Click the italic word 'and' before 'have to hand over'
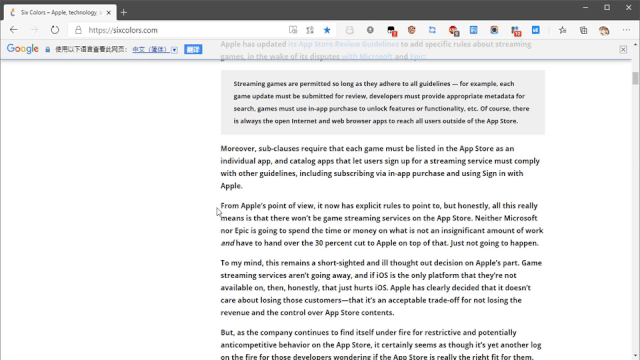640x360 pixels. (x=227, y=243)
